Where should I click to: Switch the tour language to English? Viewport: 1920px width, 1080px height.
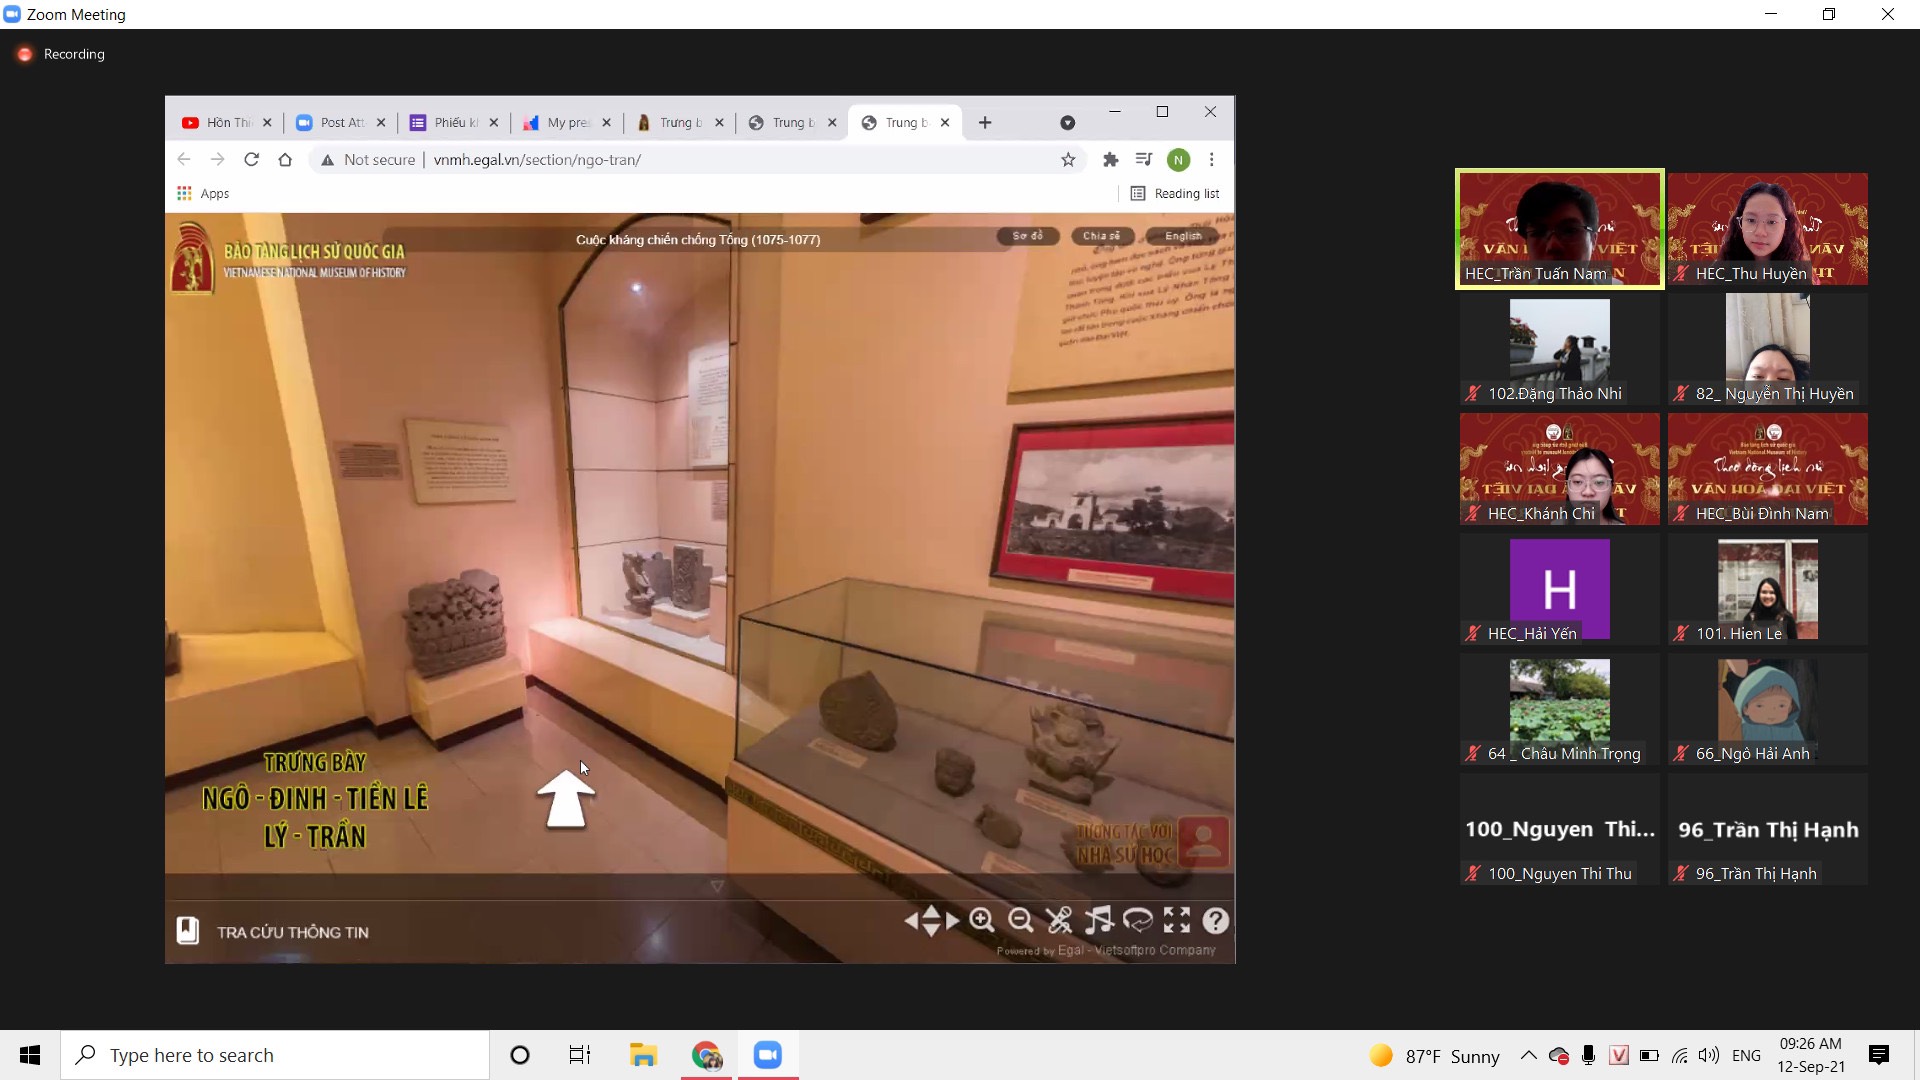point(1182,236)
